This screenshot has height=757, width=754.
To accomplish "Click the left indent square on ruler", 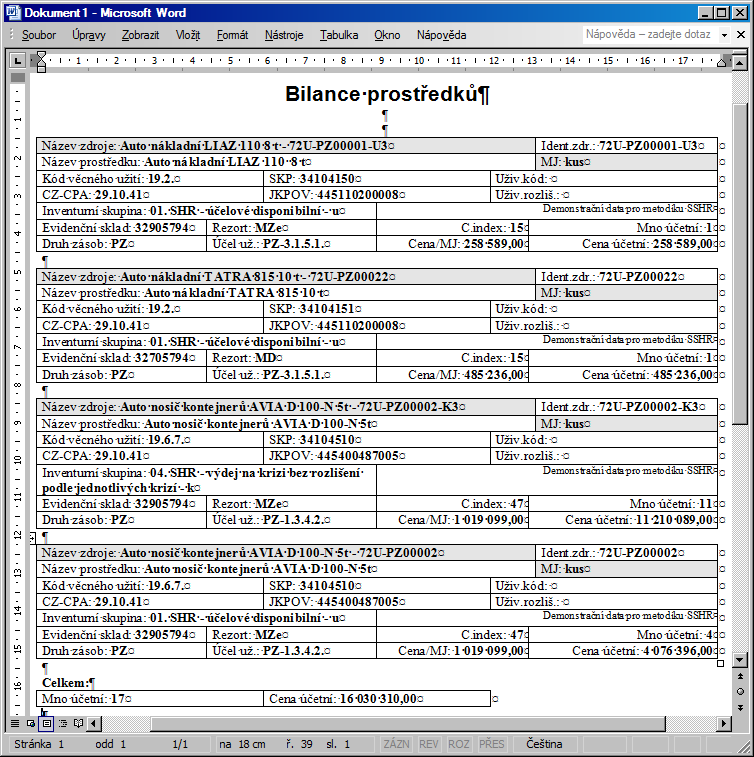I will click(x=42, y=70).
